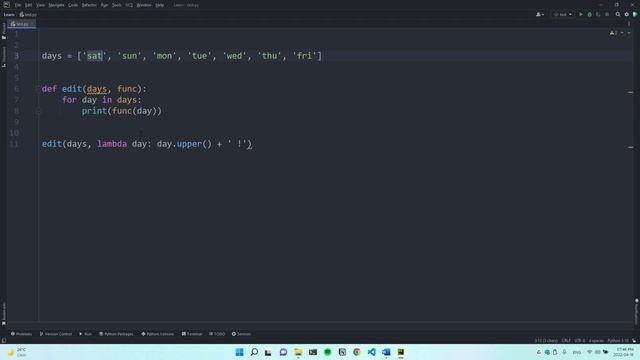Toggle tool window bars icon at bottom-left
This screenshot has width=640, height=360.
[4, 340]
